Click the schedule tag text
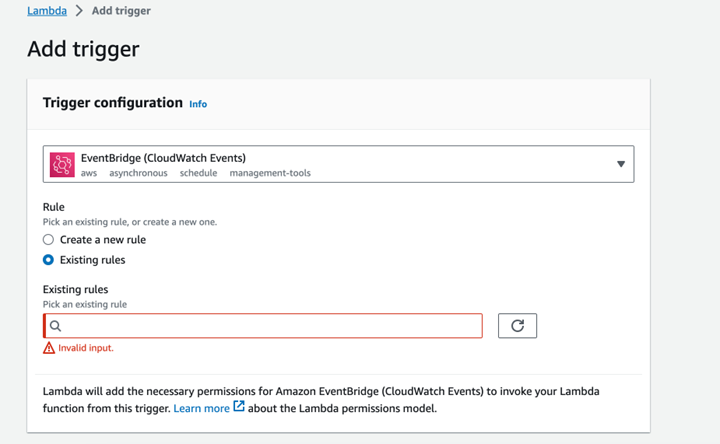 (198, 173)
